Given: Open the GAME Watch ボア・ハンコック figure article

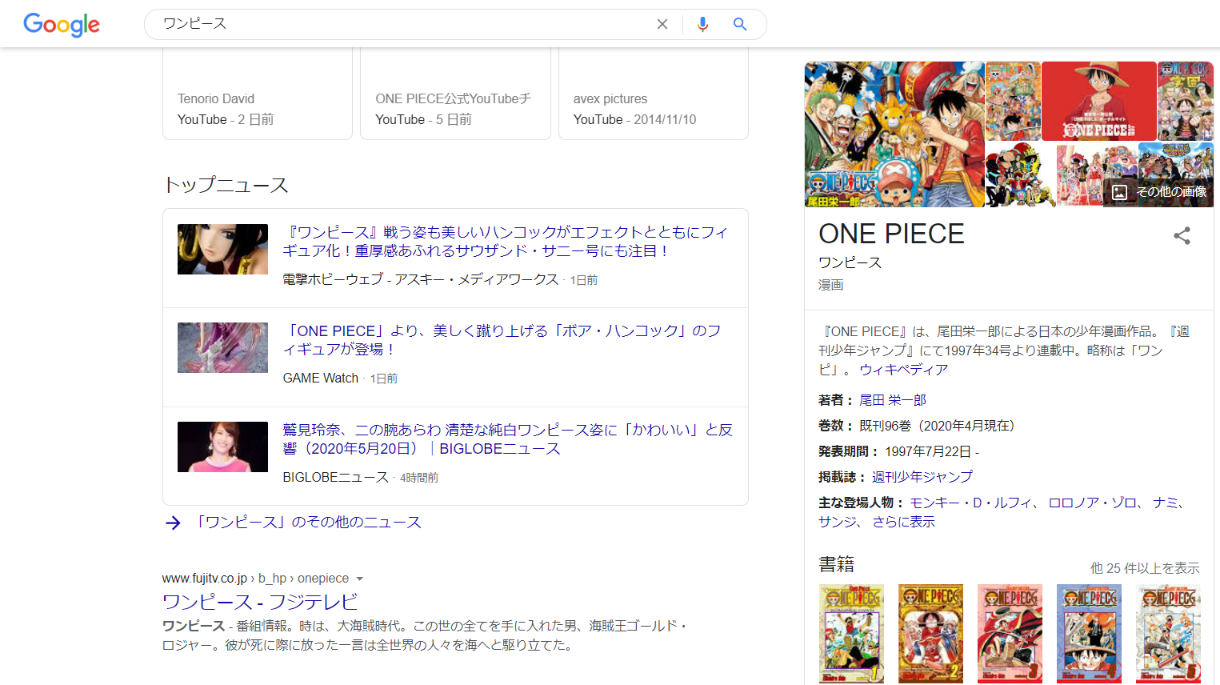Looking at the screenshot, I should coord(503,340).
